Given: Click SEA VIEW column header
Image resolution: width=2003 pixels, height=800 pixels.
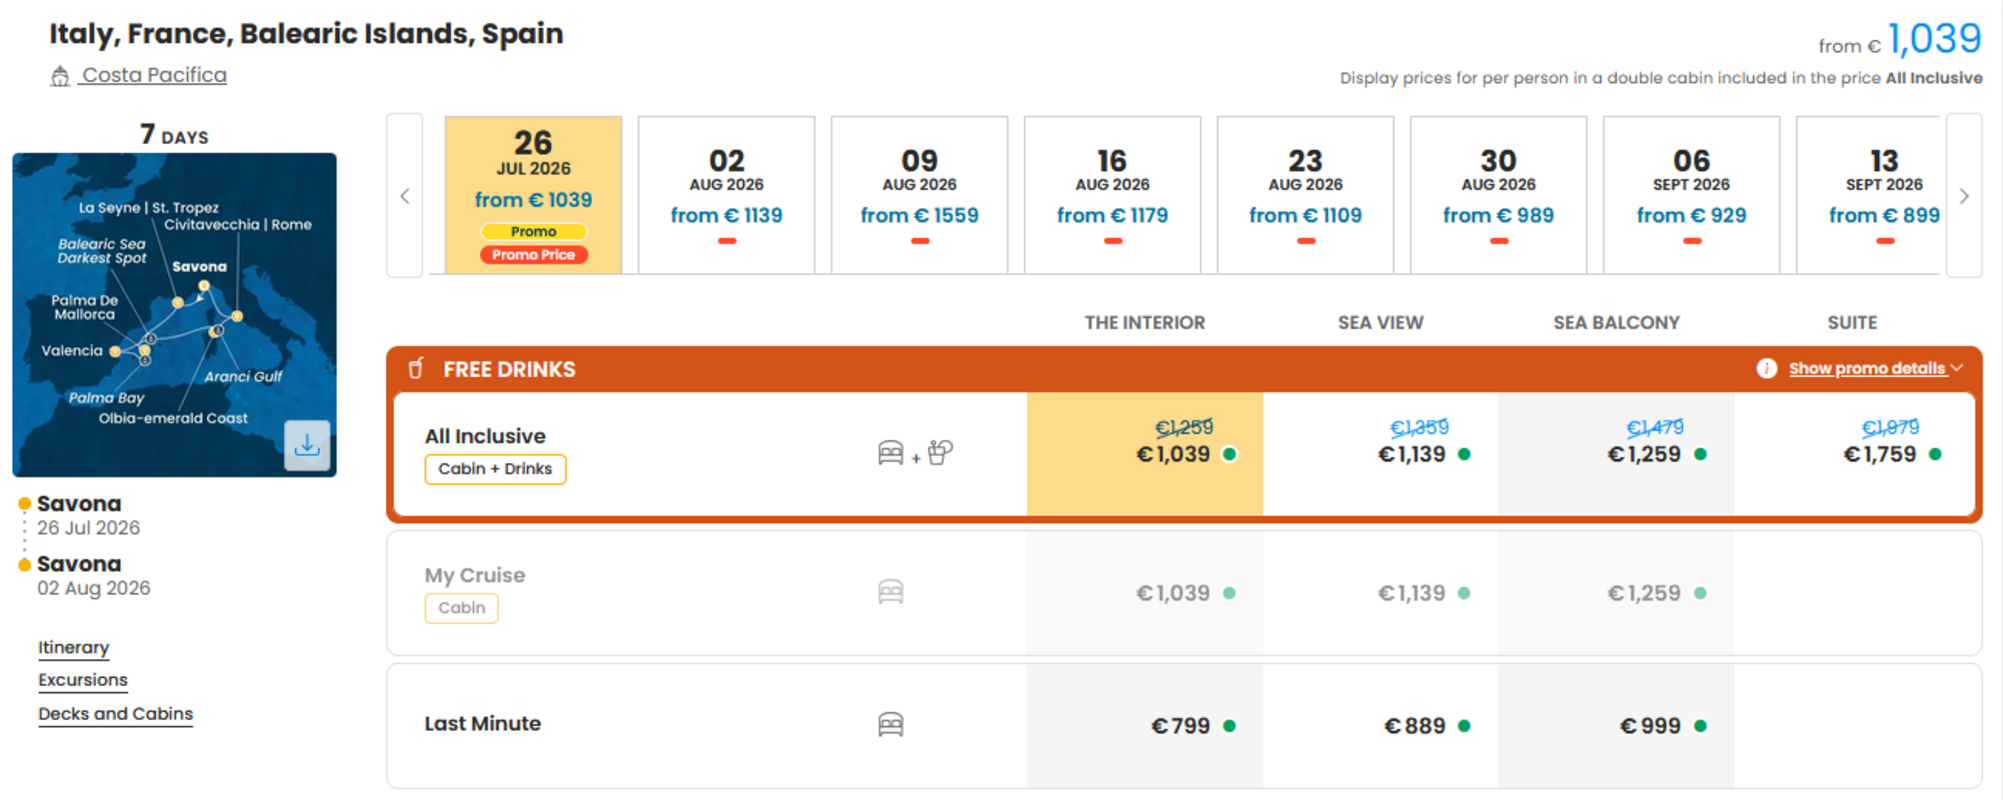Looking at the screenshot, I should [x=1380, y=323].
